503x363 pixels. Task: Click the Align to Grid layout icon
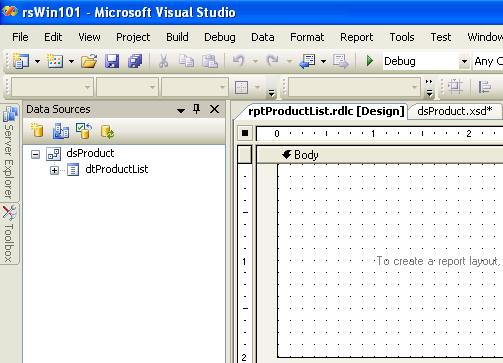coord(455,87)
